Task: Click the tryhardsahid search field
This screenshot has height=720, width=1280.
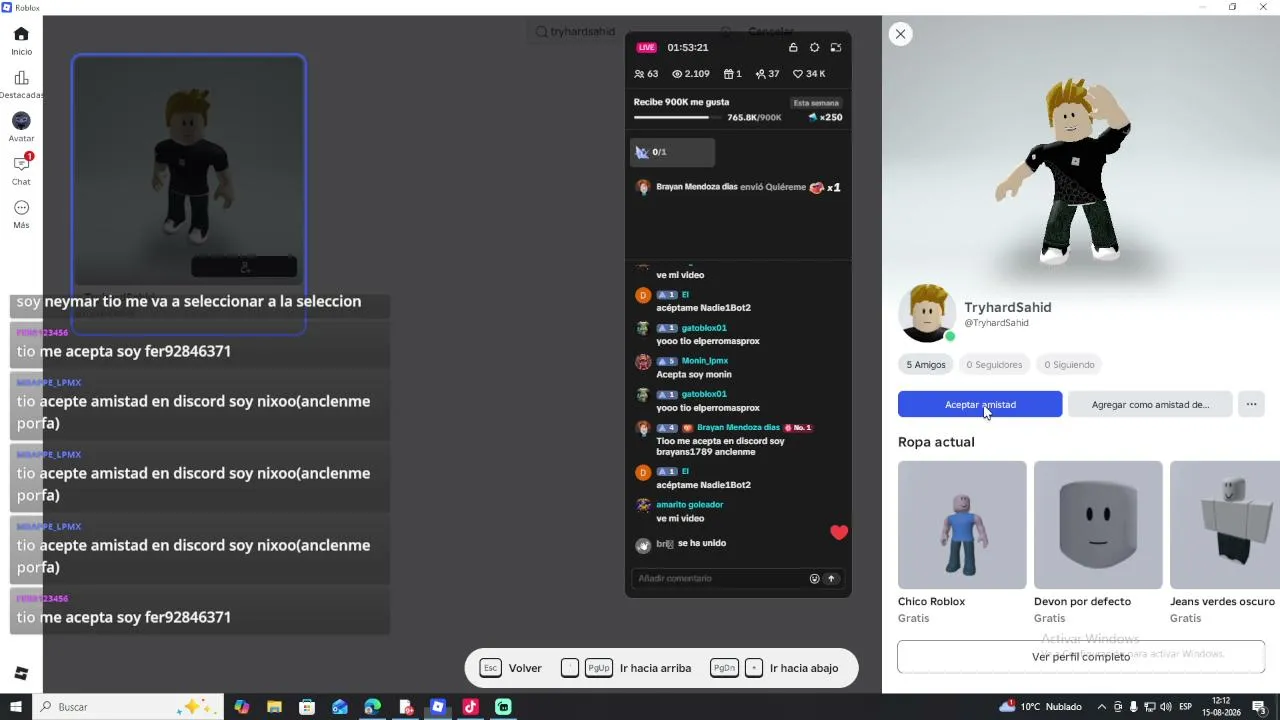Action: coord(625,32)
